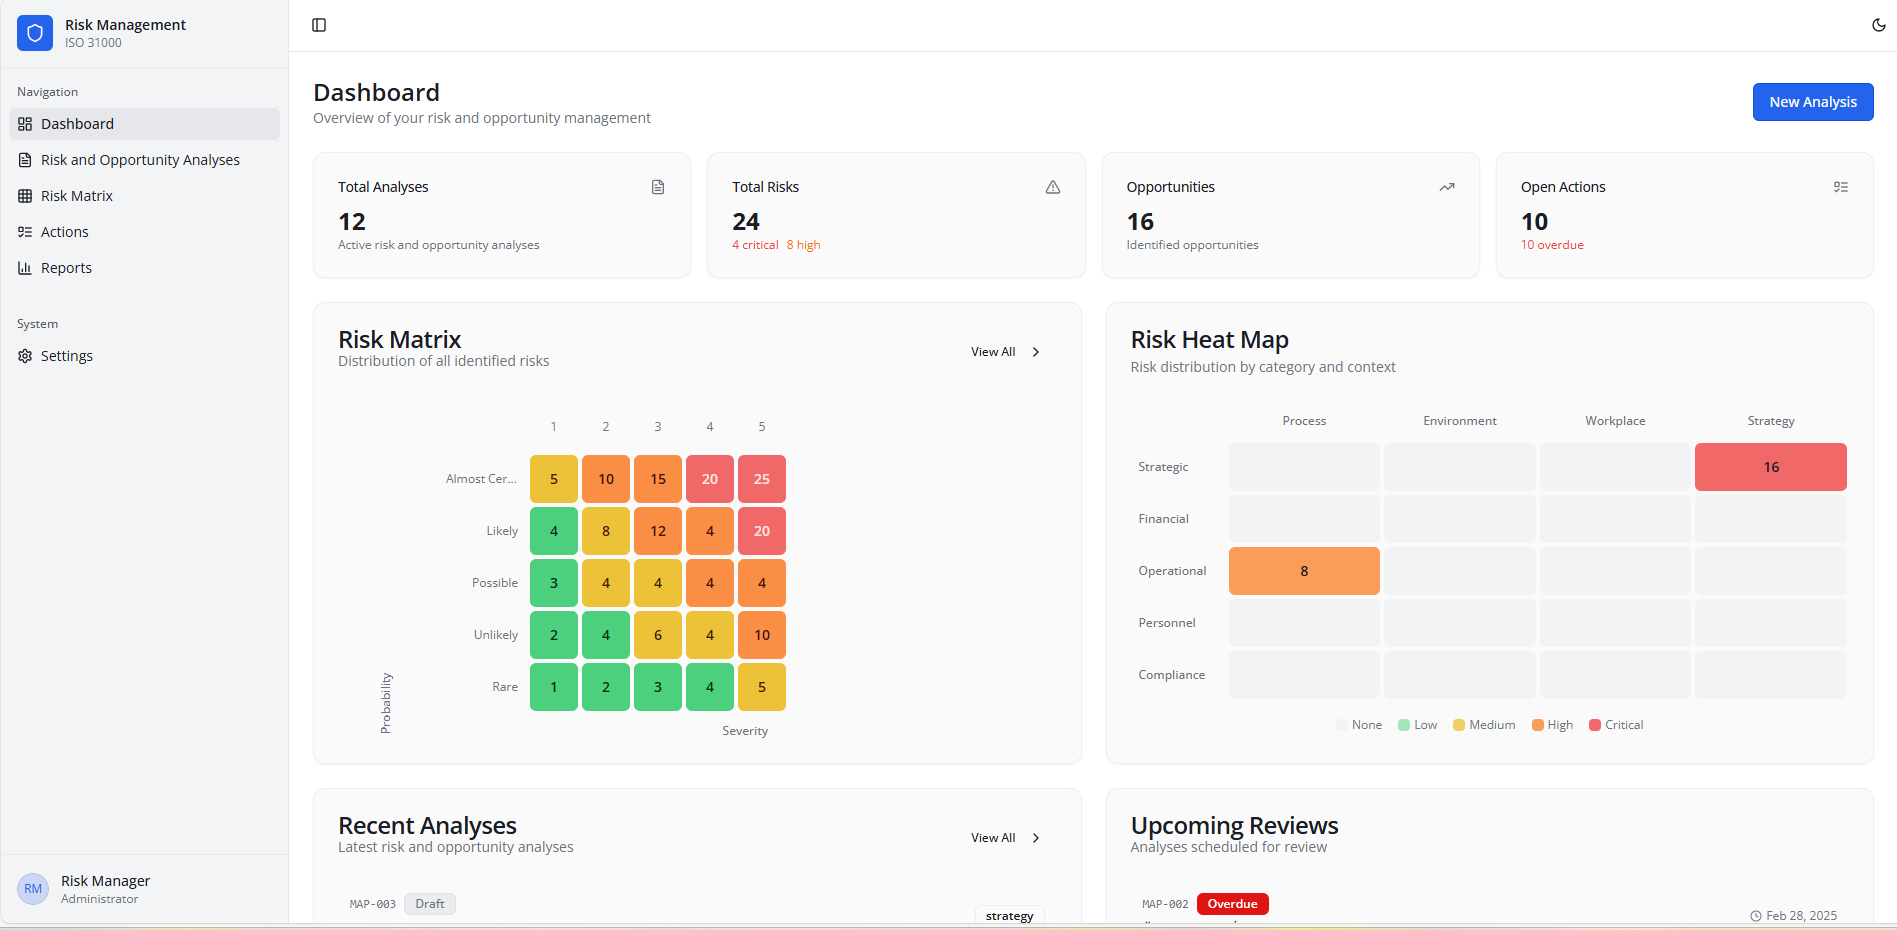This screenshot has height=930, width=1897.
Task: Toggle the Critical legend filter in heat map
Action: coord(1616,724)
